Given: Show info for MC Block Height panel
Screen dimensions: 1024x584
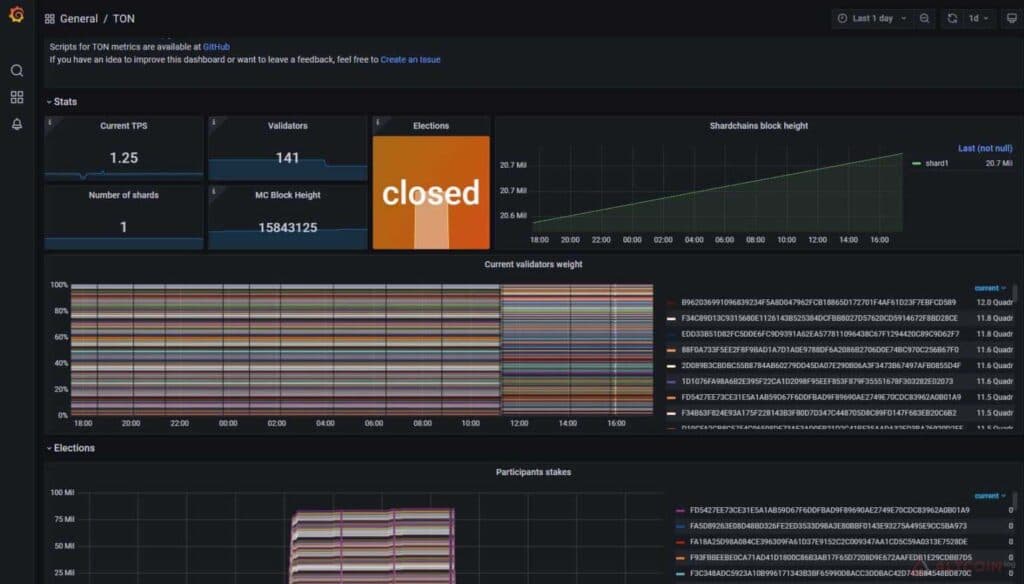Looking at the screenshot, I should coord(214,191).
